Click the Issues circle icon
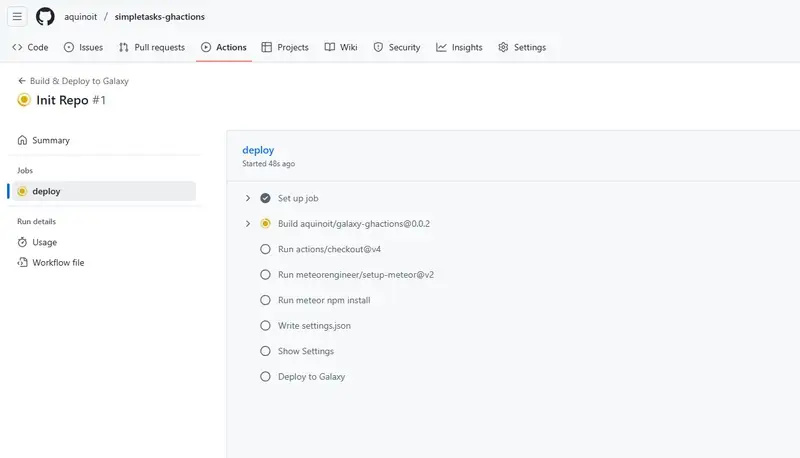800x458 pixels. pyautogui.click(x=69, y=47)
